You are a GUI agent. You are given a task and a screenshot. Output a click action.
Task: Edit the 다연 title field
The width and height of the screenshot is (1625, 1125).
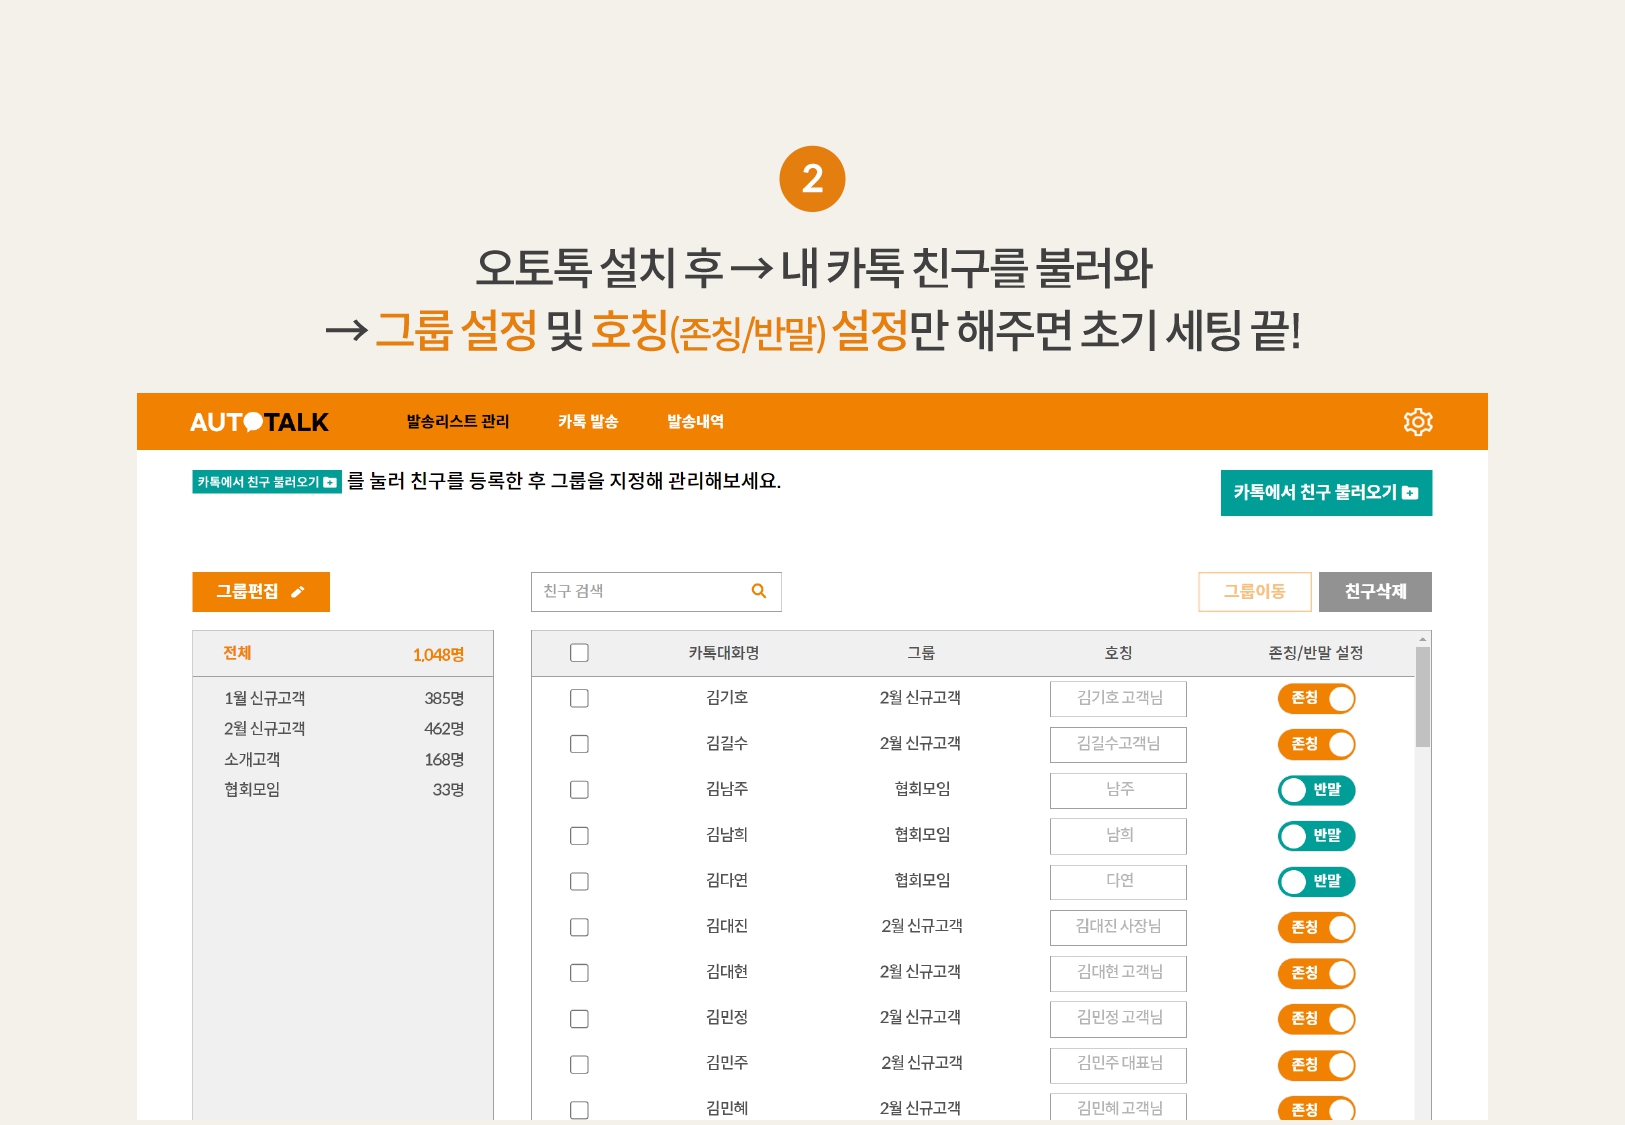pyautogui.click(x=1118, y=882)
